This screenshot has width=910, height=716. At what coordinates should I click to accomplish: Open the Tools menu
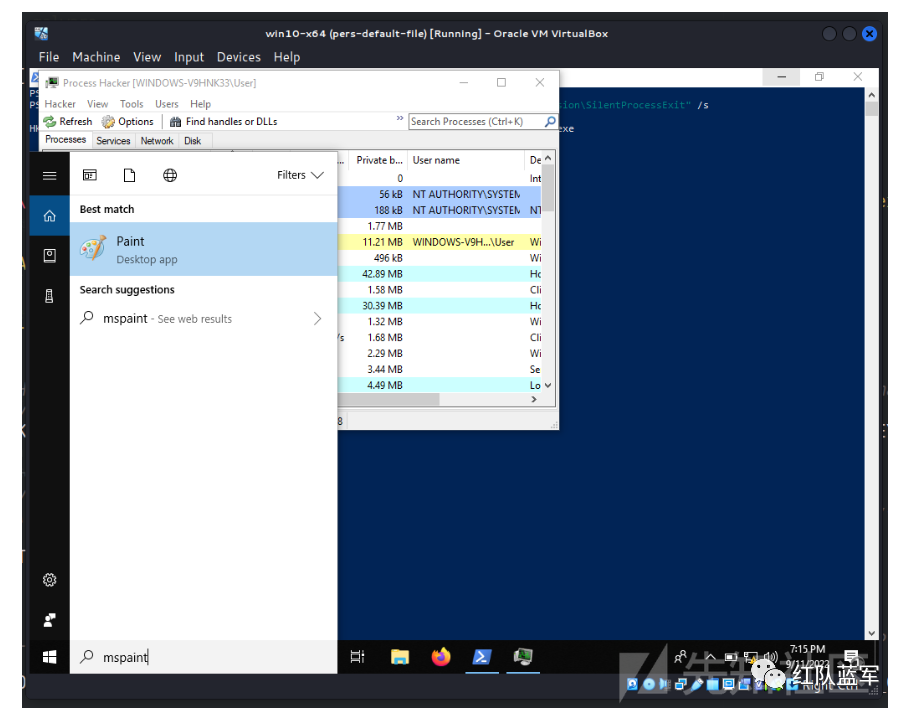(x=131, y=104)
